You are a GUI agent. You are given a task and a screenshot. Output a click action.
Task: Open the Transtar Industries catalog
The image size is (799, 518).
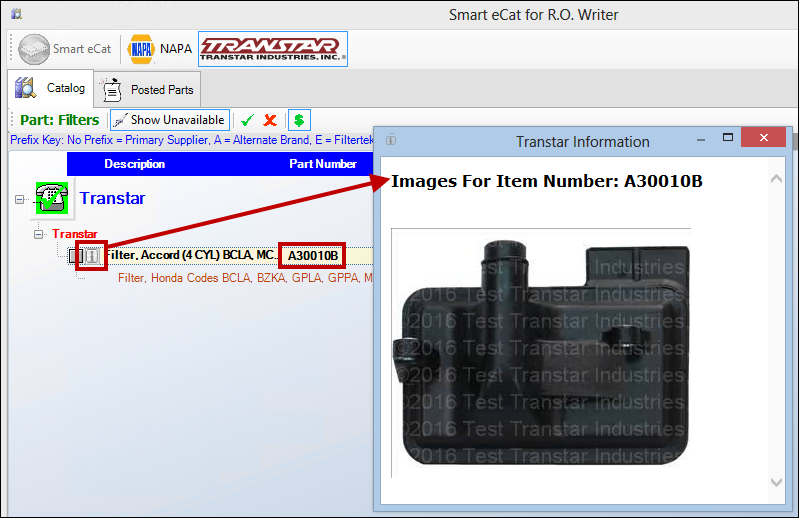(x=272, y=48)
